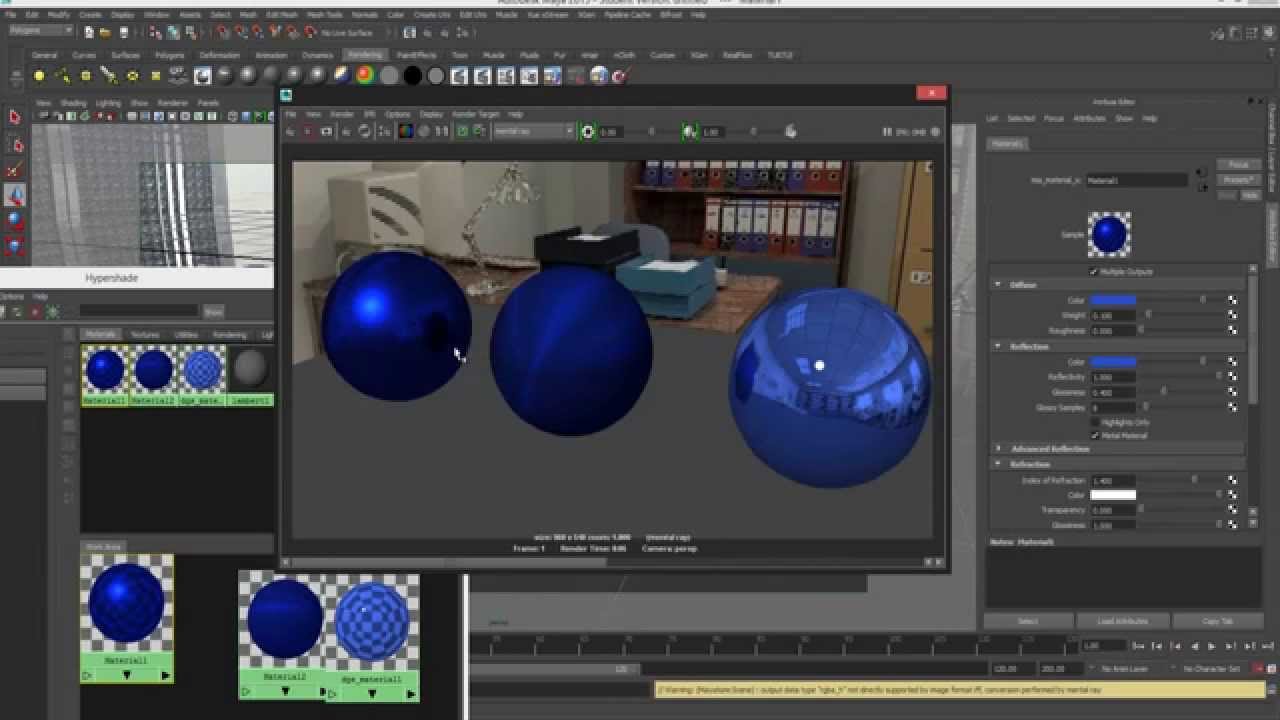Click the open scene folder icon
1280x720 pixels.
(x=104, y=32)
